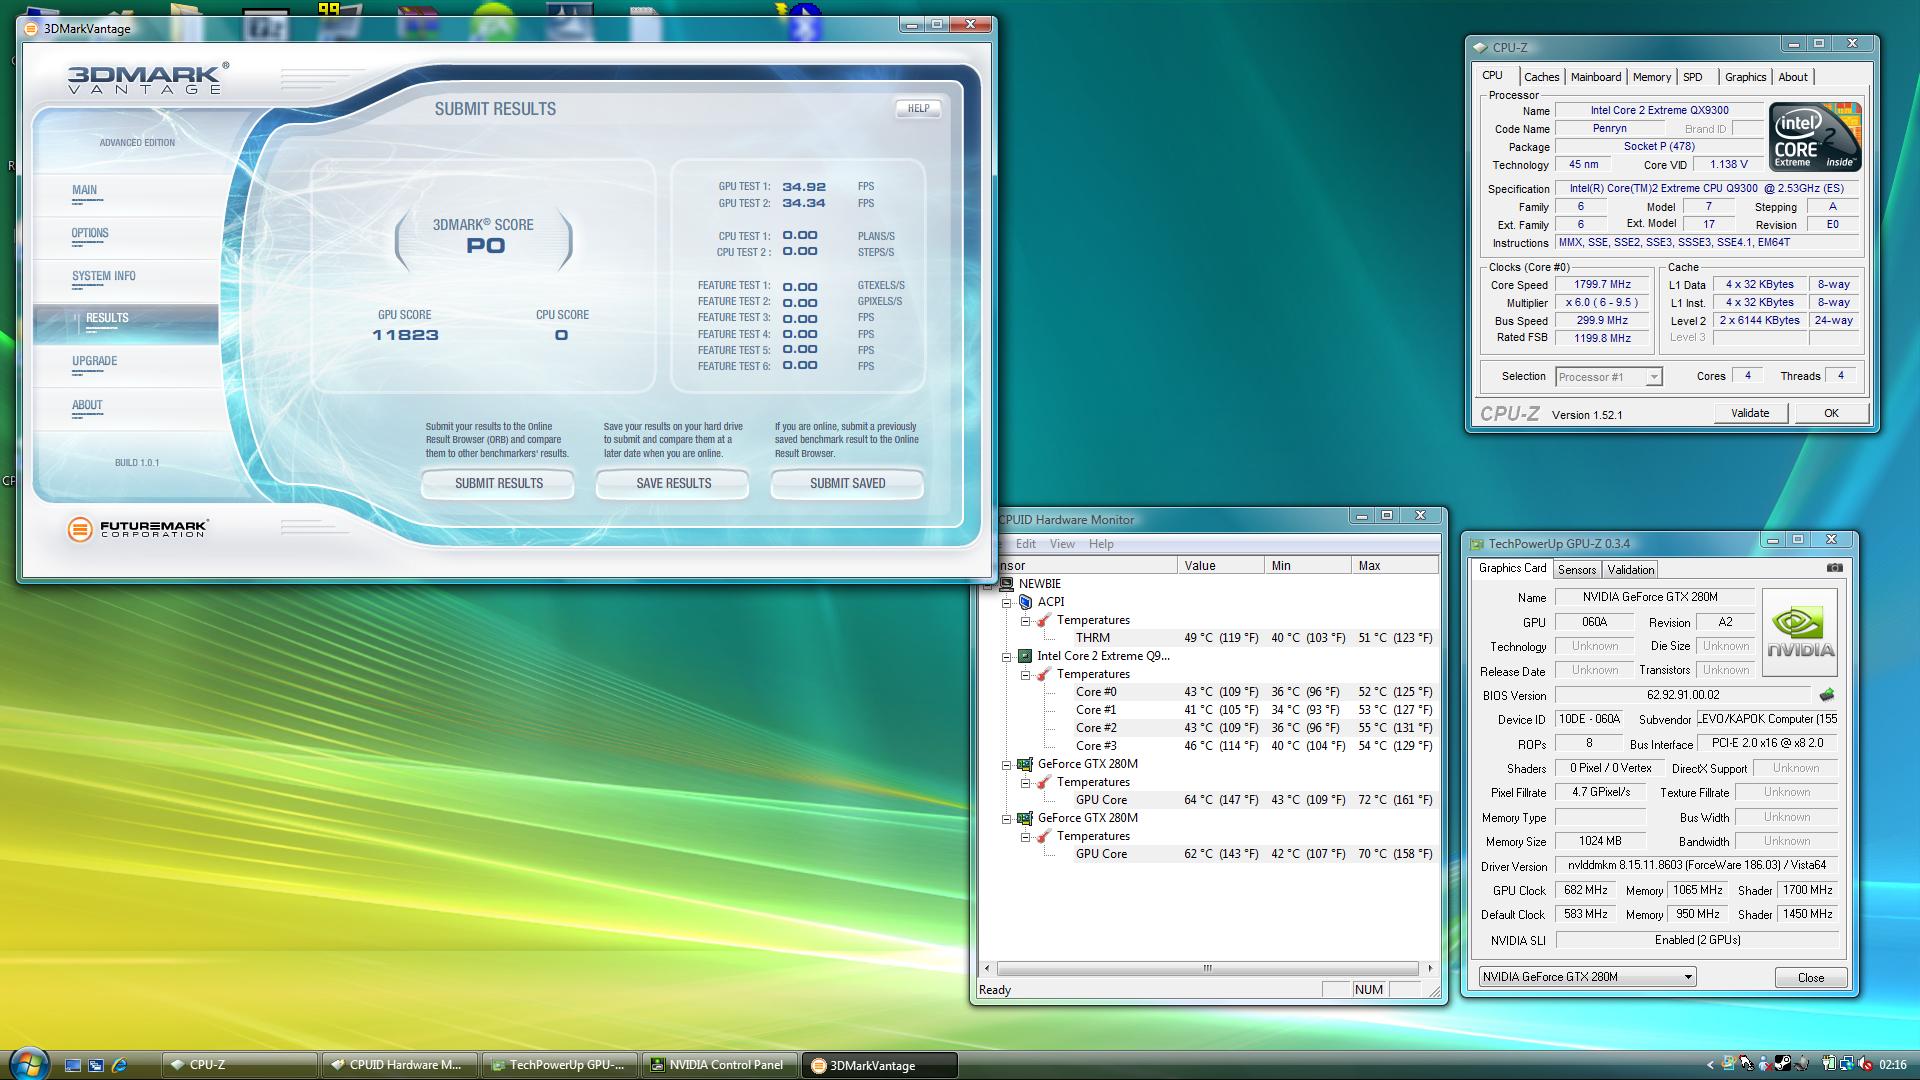Image resolution: width=1920 pixels, height=1080 pixels.
Task: Click the muted volume tray icon
Action: coord(1864,1064)
